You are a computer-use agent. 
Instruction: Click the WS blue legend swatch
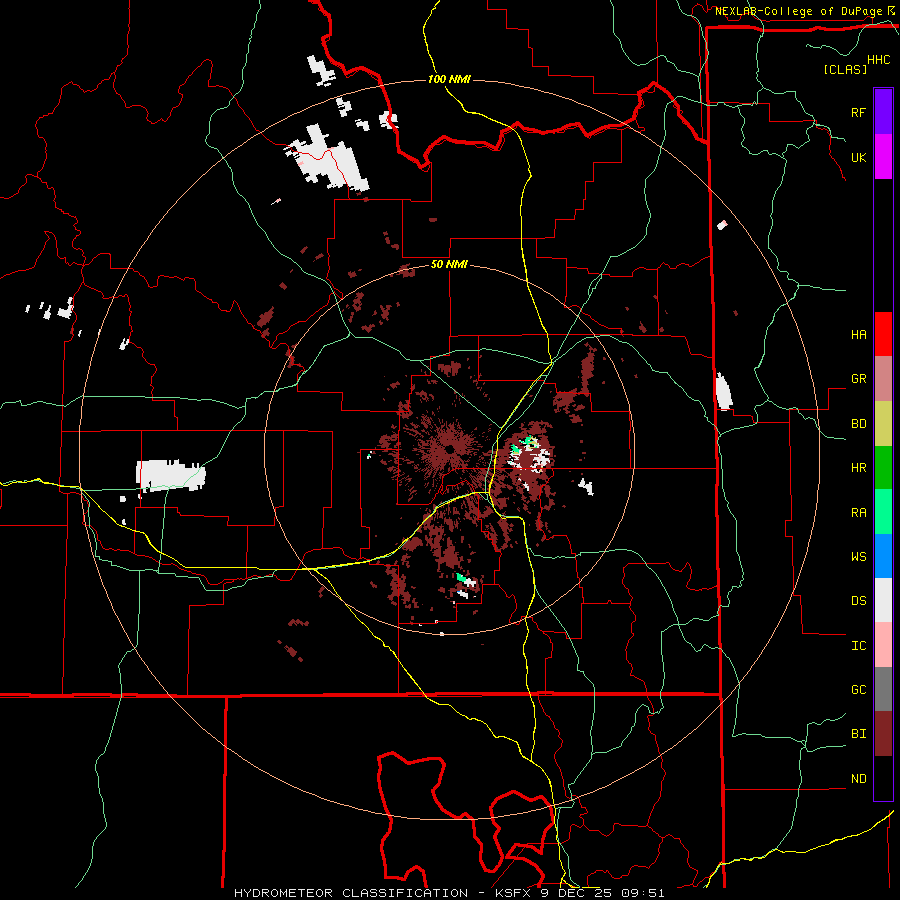pos(883,556)
